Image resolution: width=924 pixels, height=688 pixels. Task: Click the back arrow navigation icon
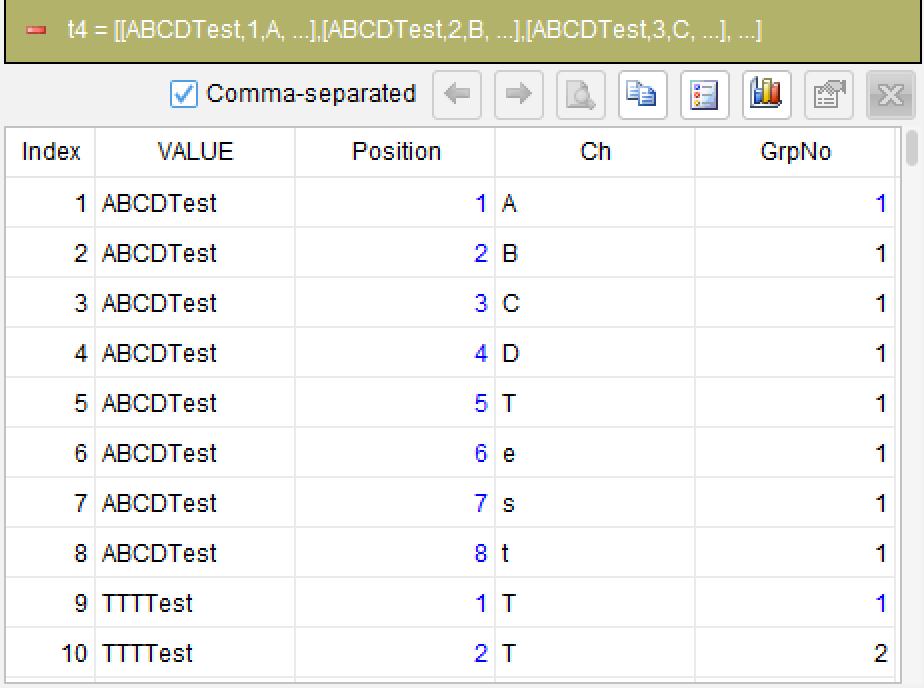pos(457,95)
